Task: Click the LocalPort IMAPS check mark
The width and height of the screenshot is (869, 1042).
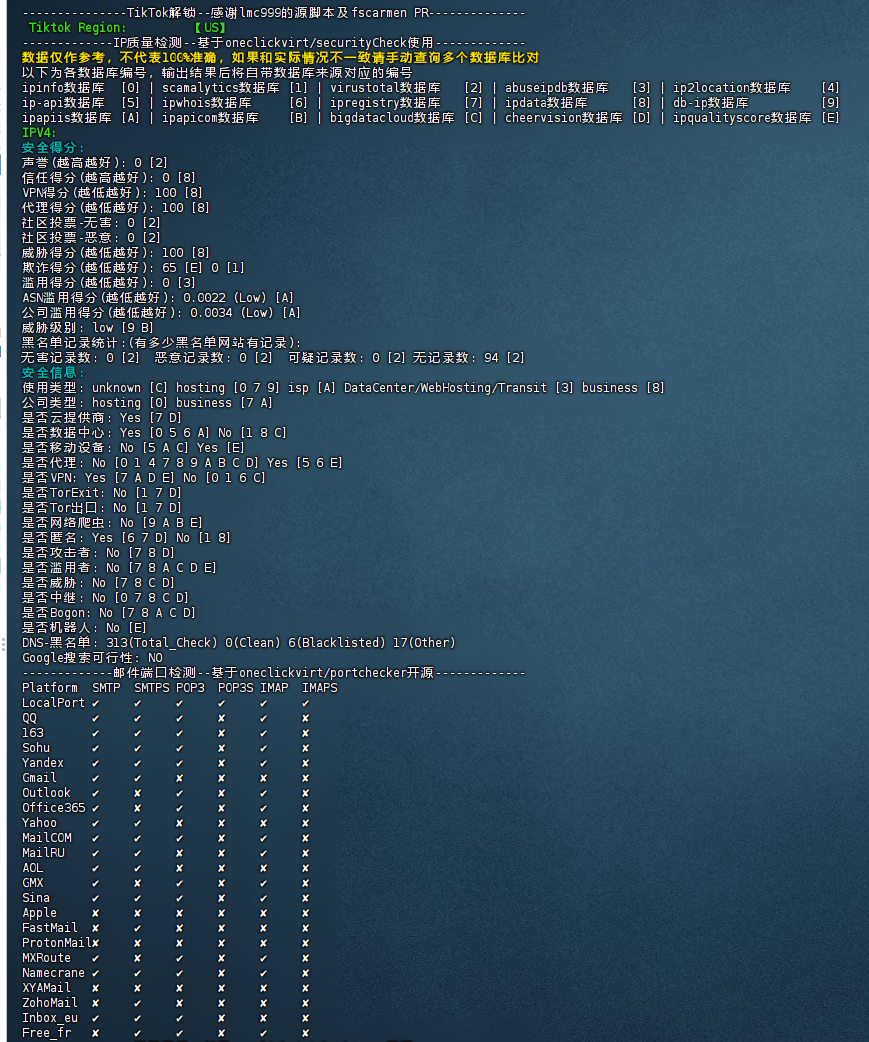Action: 305,703
